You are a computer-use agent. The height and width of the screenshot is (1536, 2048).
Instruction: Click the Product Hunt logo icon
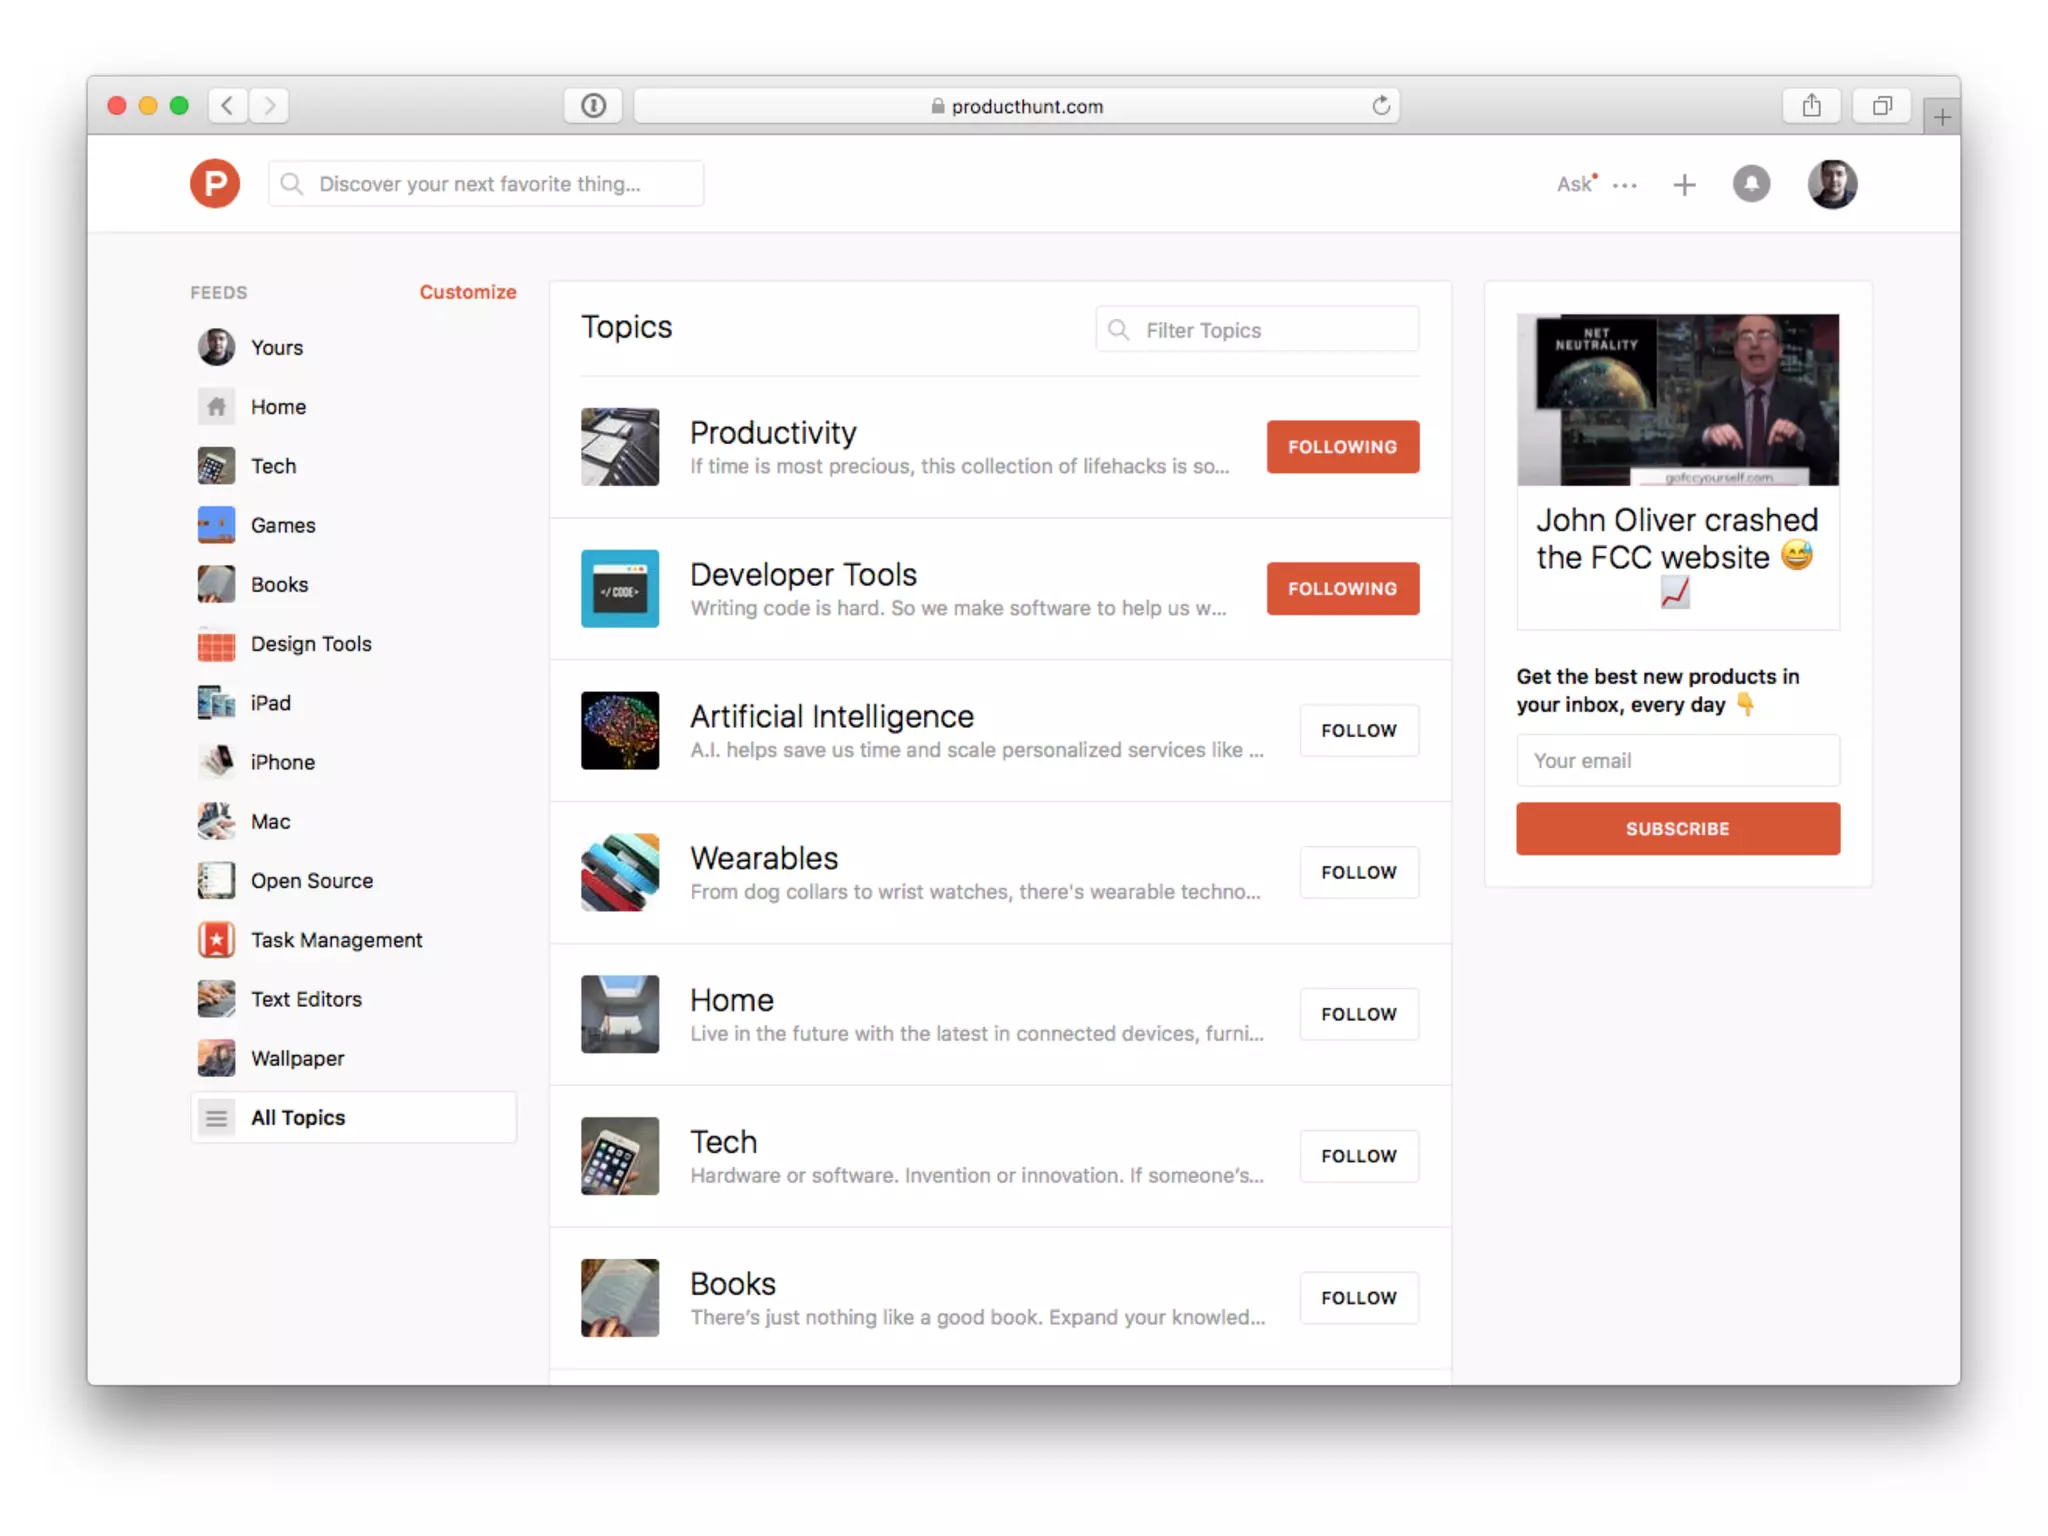[214, 184]
